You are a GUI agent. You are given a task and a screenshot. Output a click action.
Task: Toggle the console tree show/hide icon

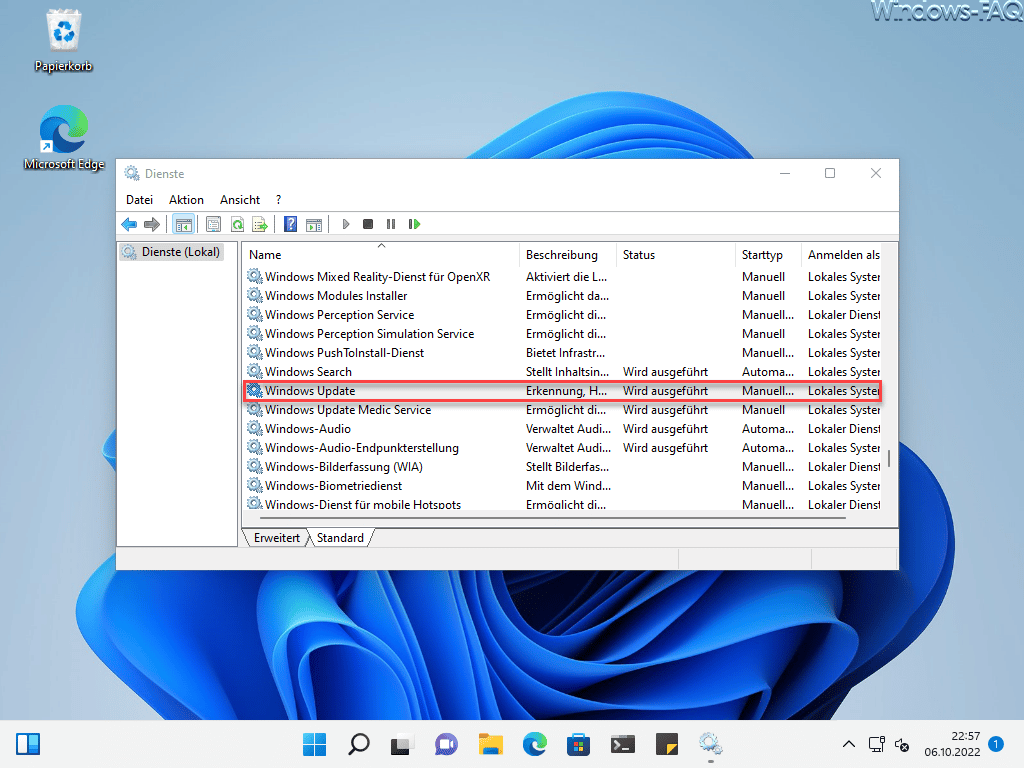184,225
